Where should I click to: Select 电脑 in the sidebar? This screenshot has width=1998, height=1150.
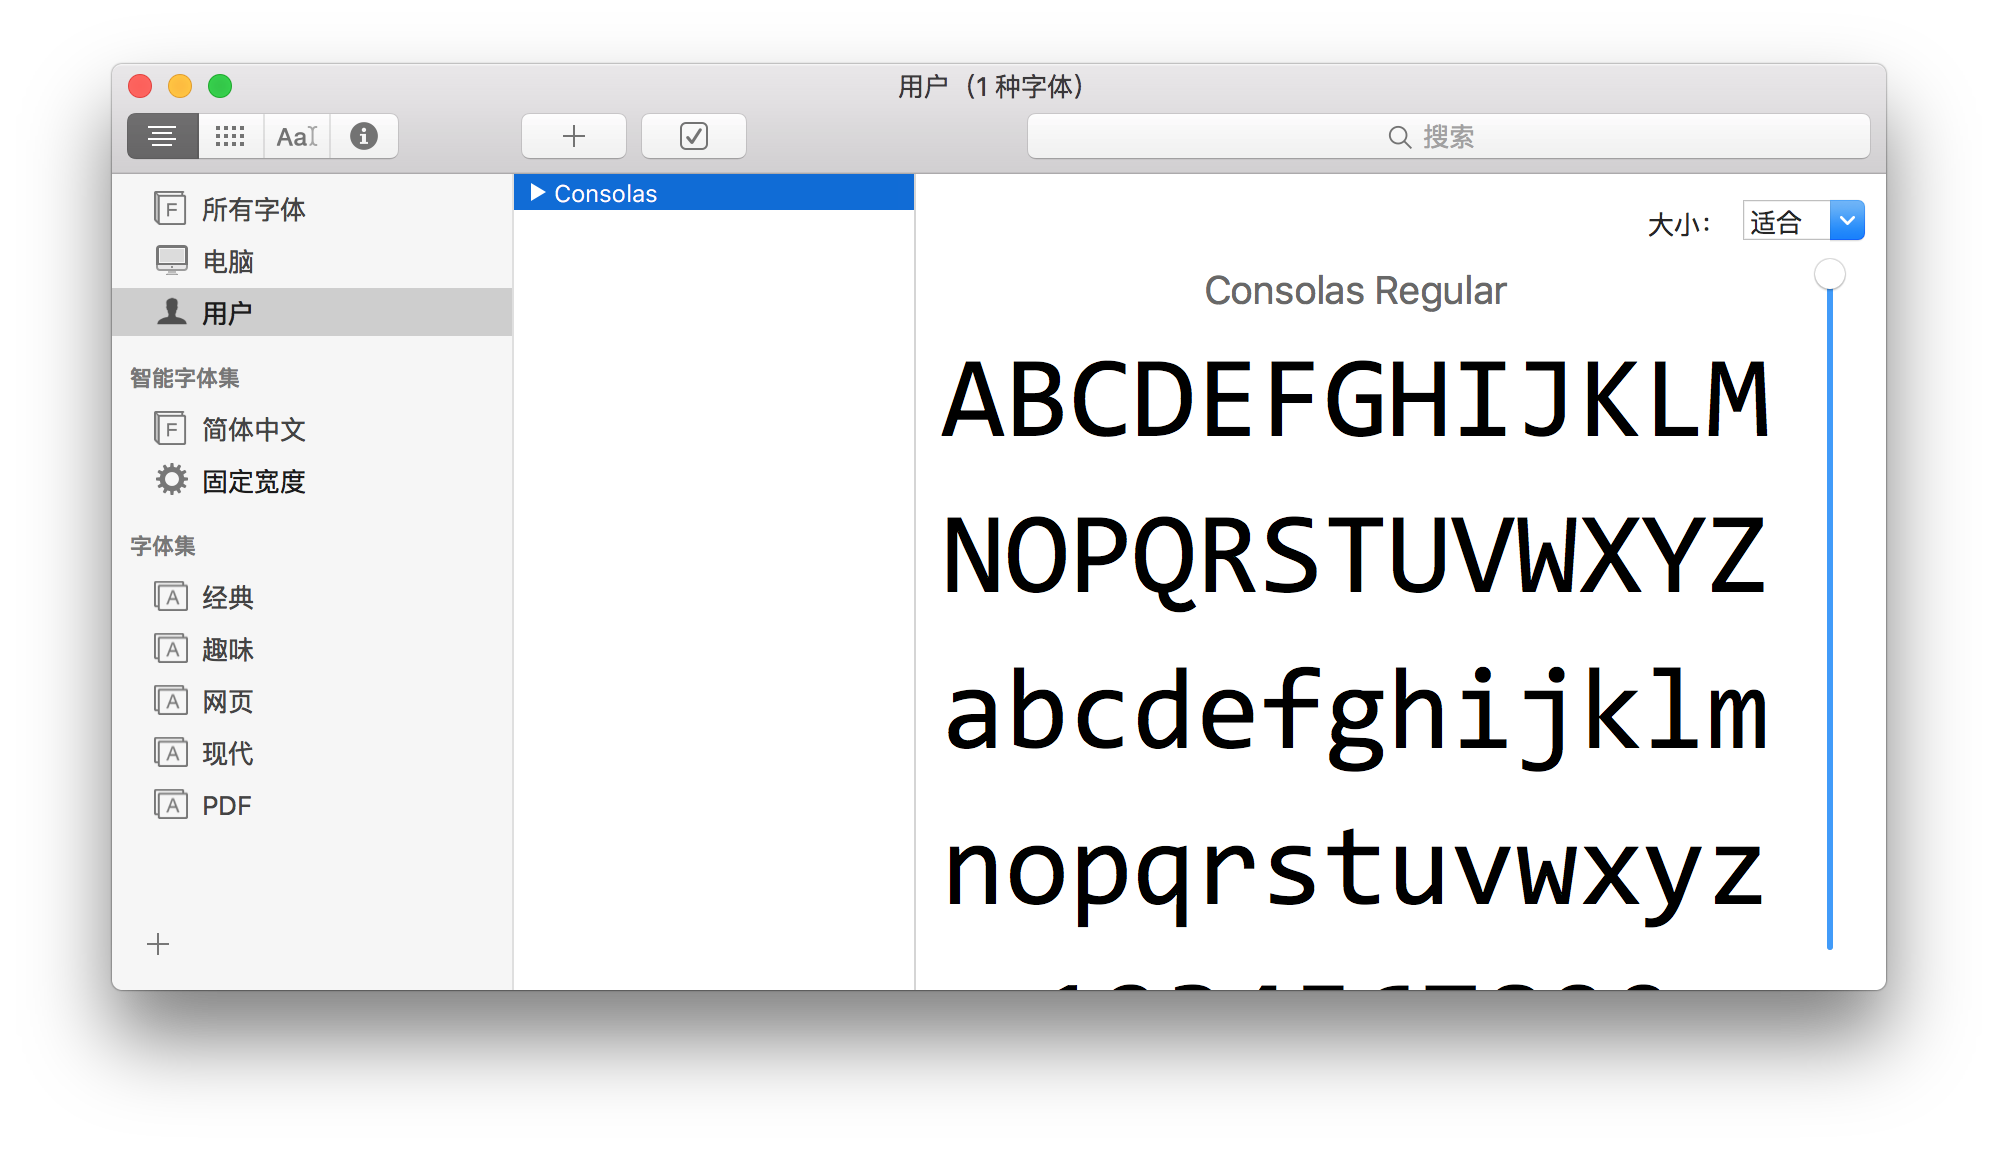(x=312, y=261)
